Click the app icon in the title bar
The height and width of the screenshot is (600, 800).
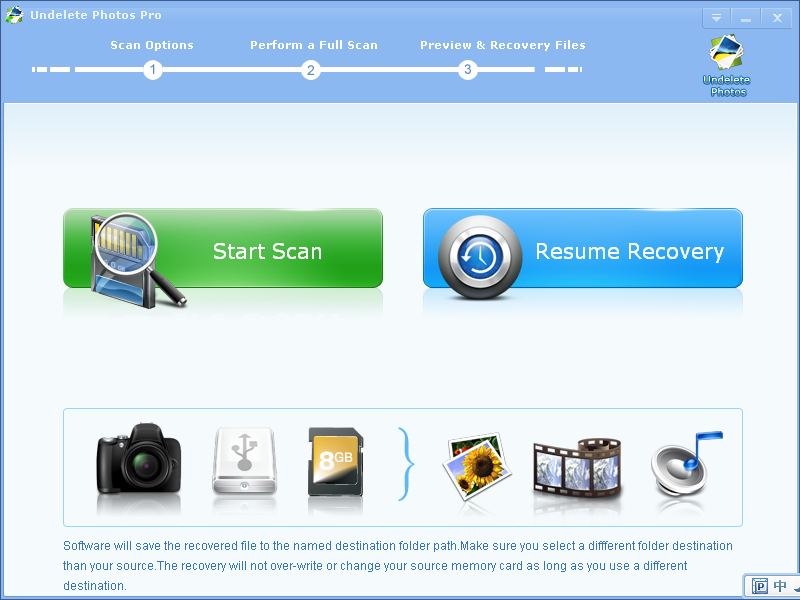[x=14, y=15]
